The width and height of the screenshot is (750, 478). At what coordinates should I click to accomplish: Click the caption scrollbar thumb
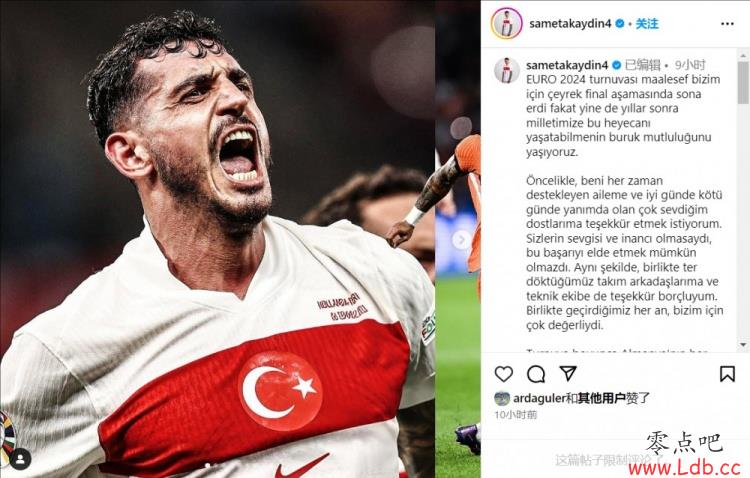coord(743,82)
